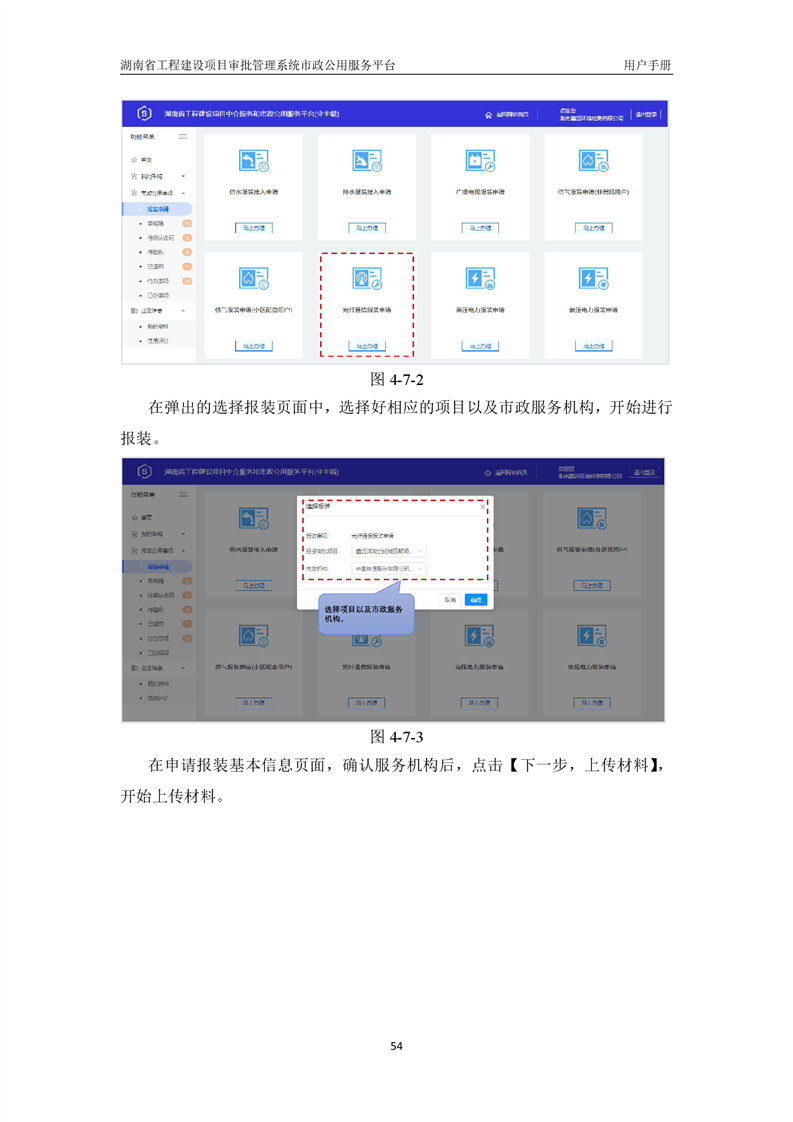Open 已办事项 in figure 4-7-2 sidebar
793x1122 pixels.
point(158,296)
